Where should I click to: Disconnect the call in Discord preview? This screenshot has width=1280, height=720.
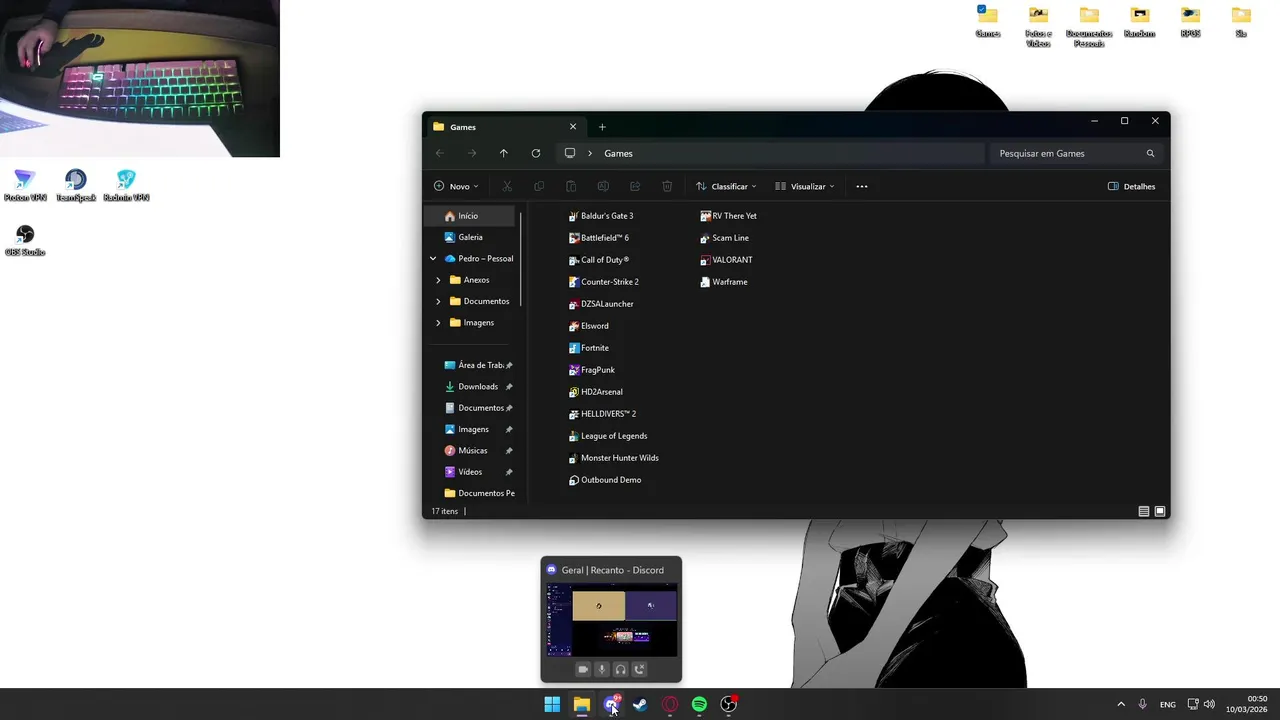pos(640,670)
